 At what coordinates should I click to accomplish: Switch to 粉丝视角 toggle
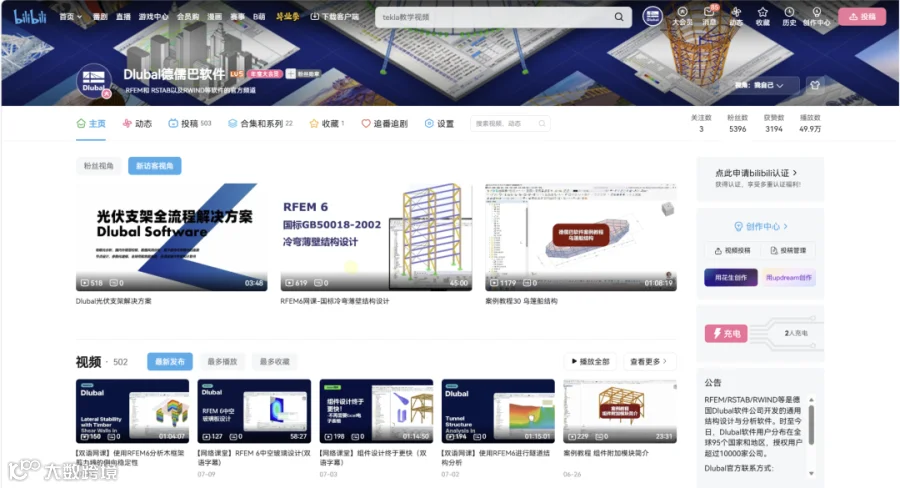tap(99, 166)
